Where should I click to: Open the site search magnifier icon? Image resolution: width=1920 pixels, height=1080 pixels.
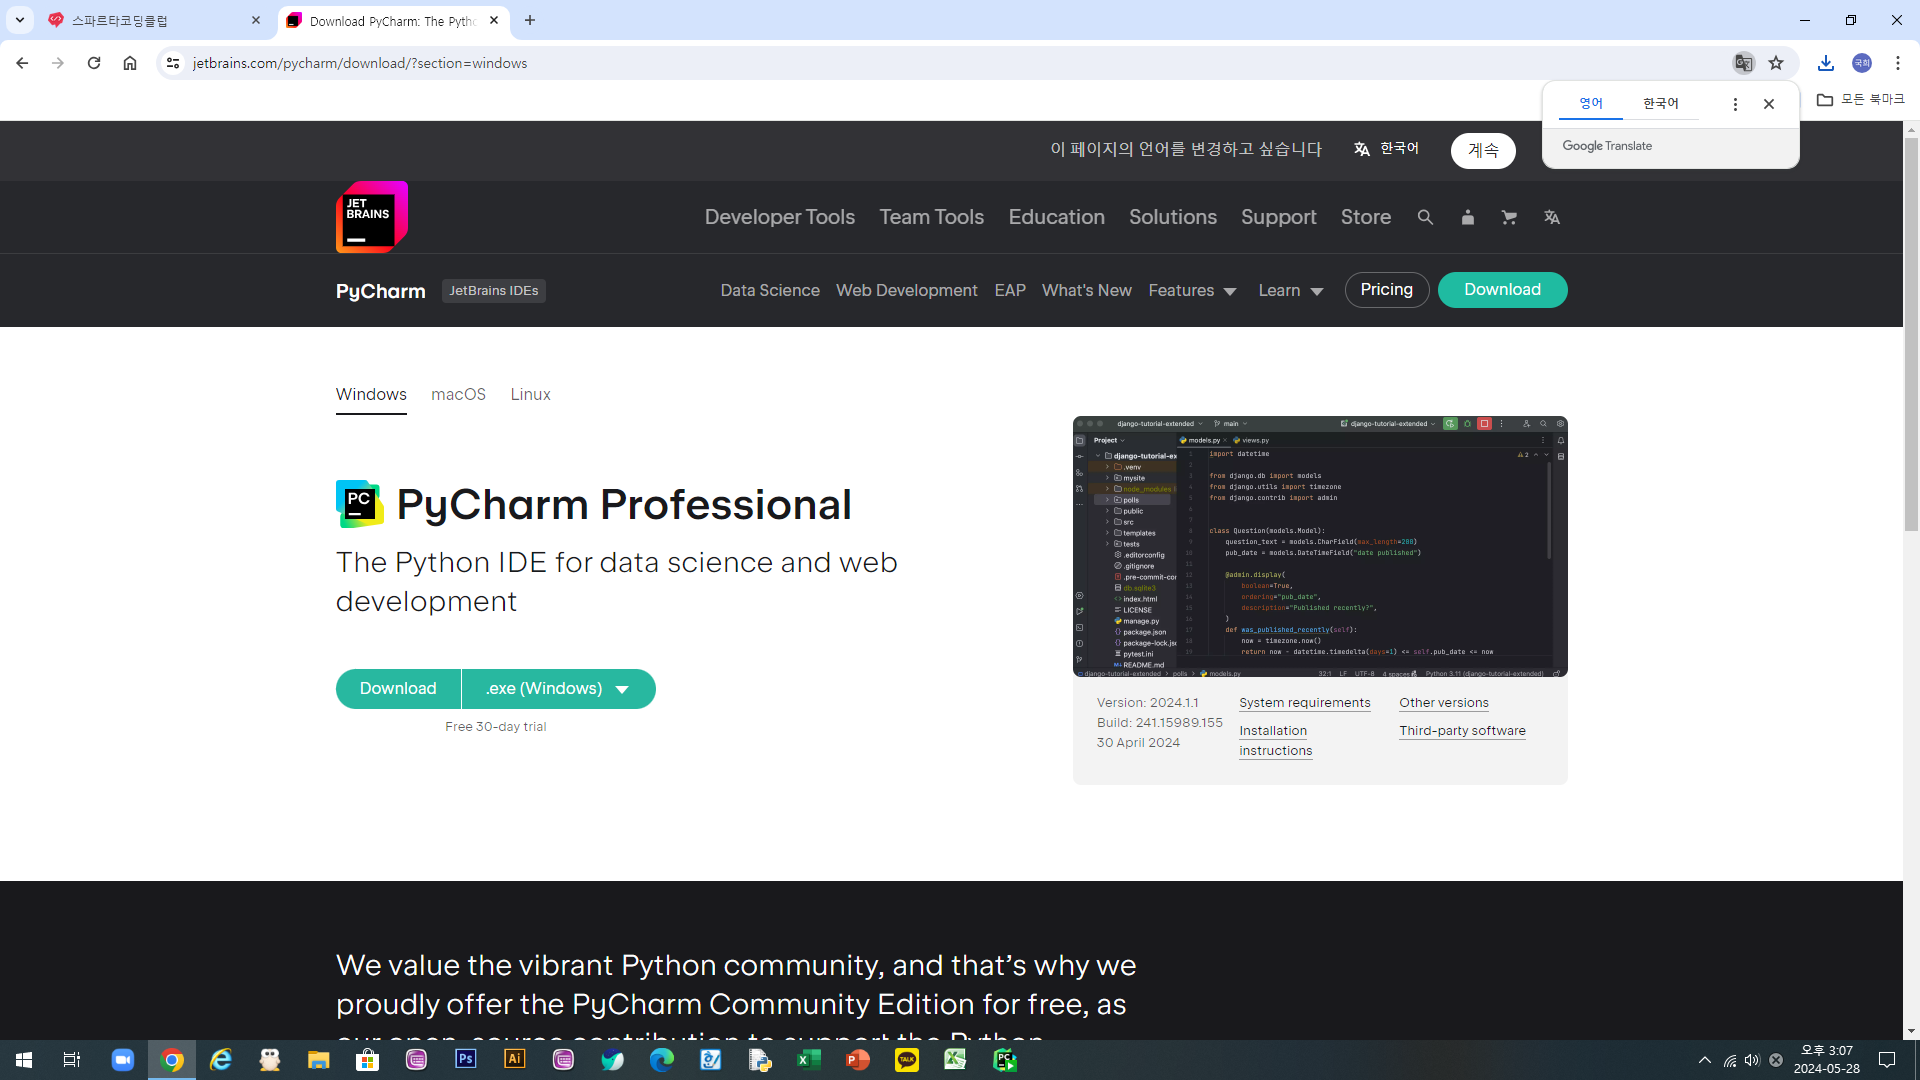click(1425, 217)
